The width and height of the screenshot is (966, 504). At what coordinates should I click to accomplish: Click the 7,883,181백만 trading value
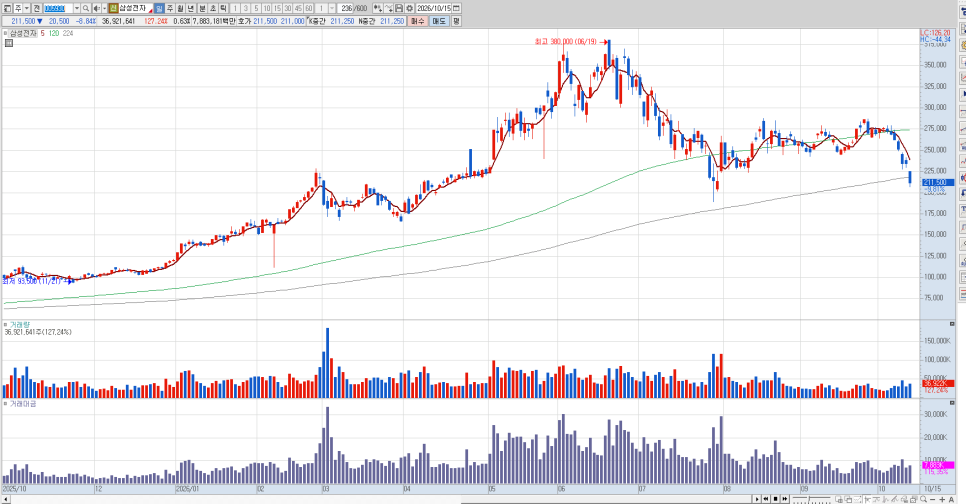[214, 21]
